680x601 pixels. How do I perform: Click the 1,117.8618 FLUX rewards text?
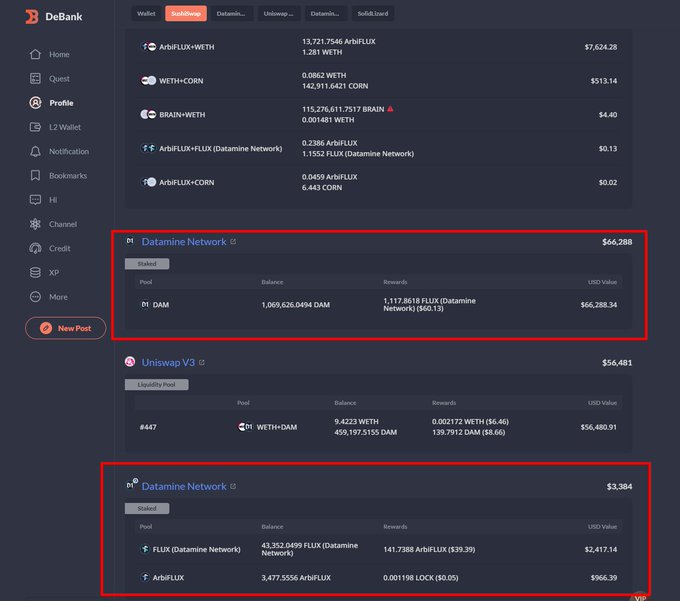(429, 304)
